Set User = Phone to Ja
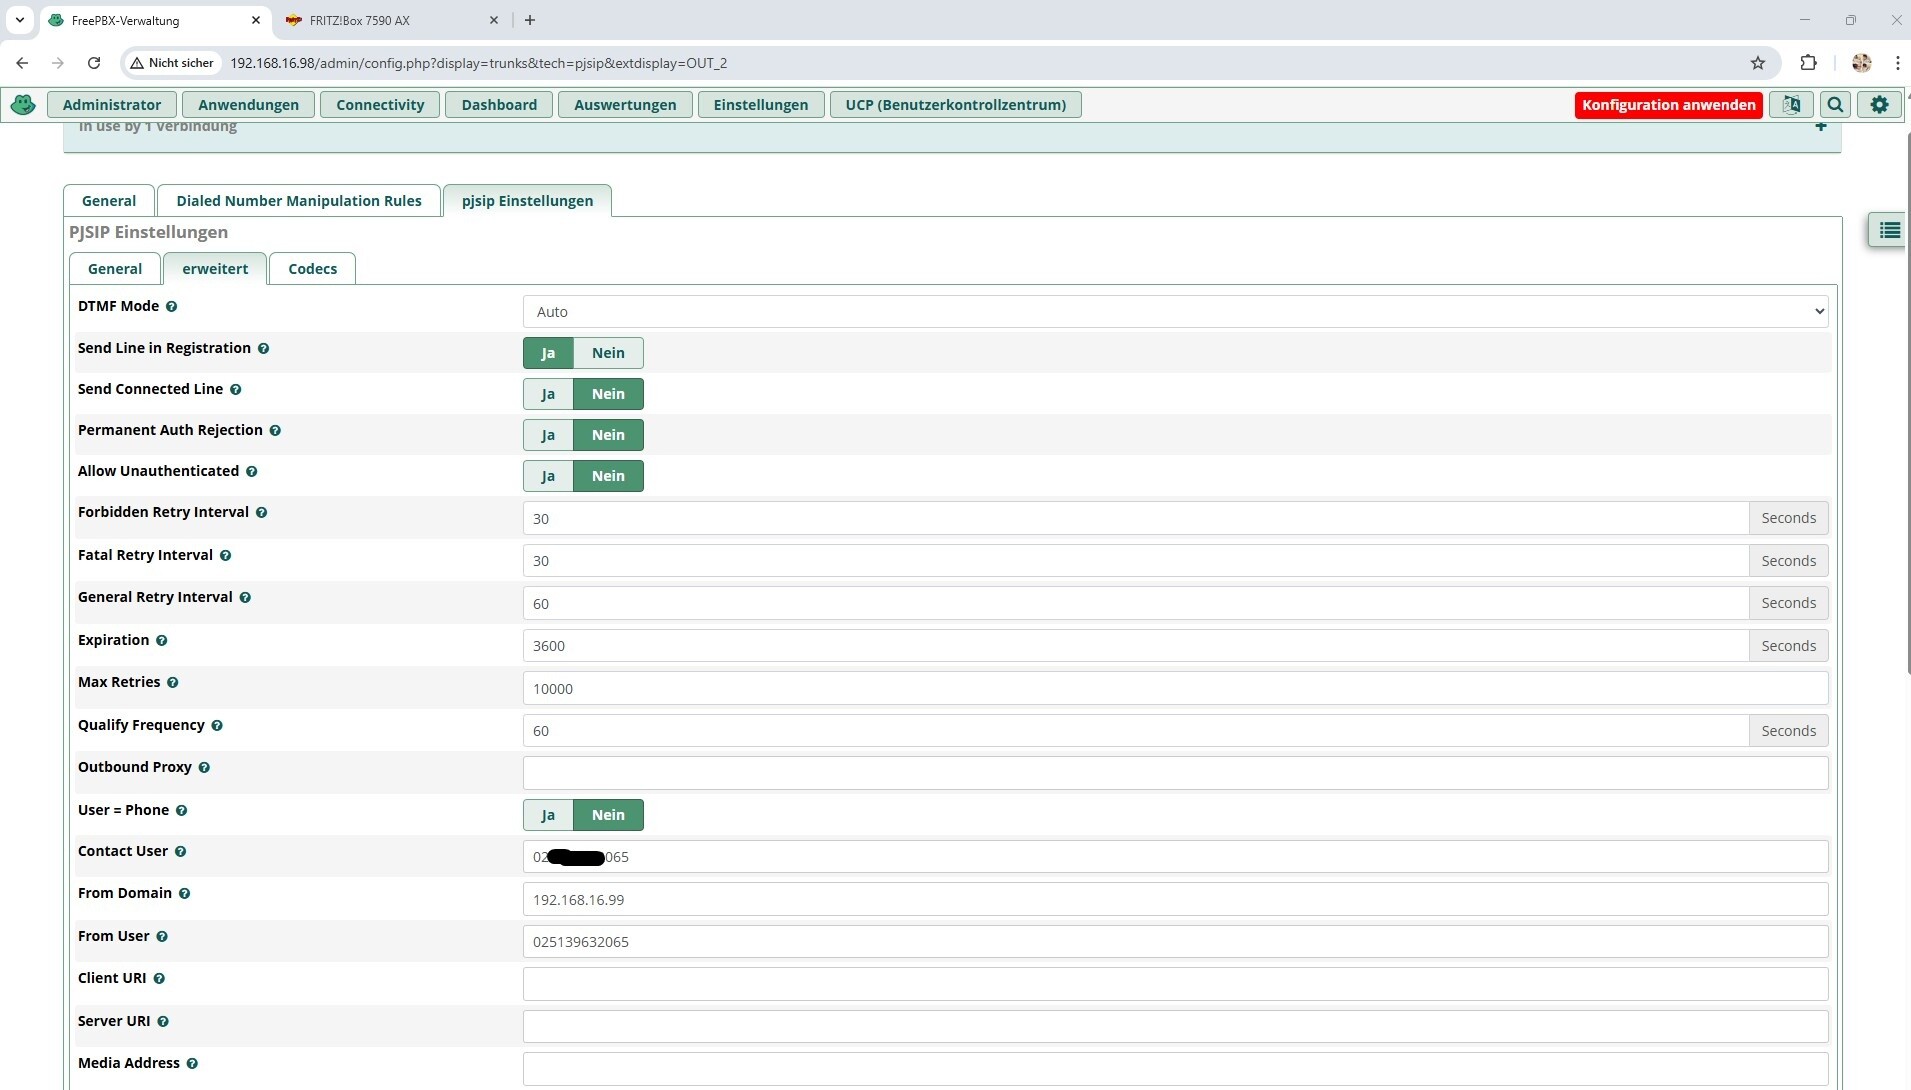The width and height of the screenshot is (1911, 1090). [x=548, y=815]
